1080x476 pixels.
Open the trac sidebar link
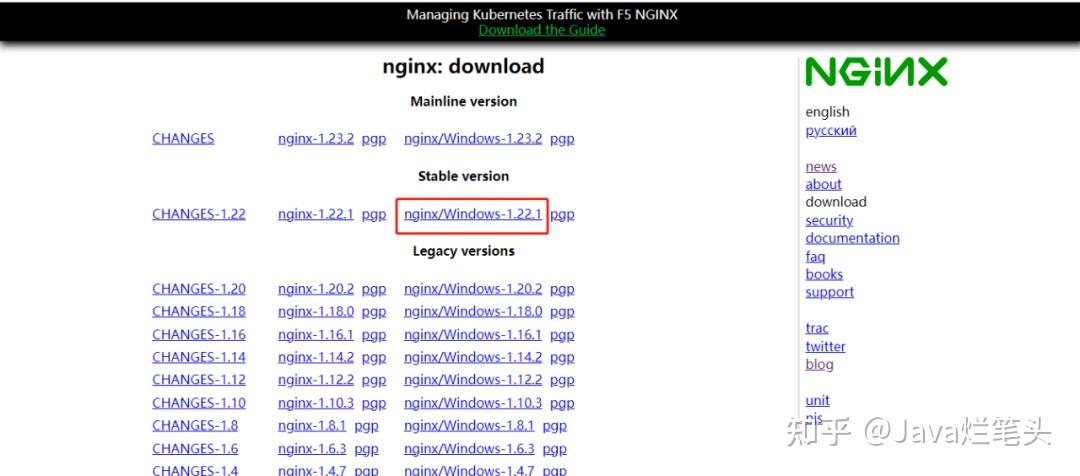(817, 329)
